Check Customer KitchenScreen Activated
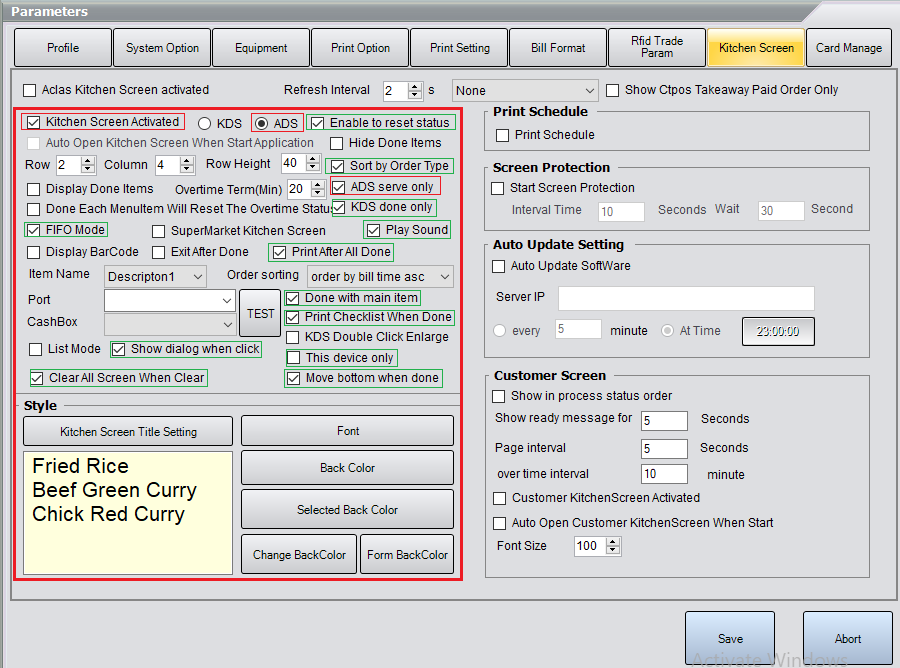900x668 pixels. pyautogui.click(x=499, y=498)
